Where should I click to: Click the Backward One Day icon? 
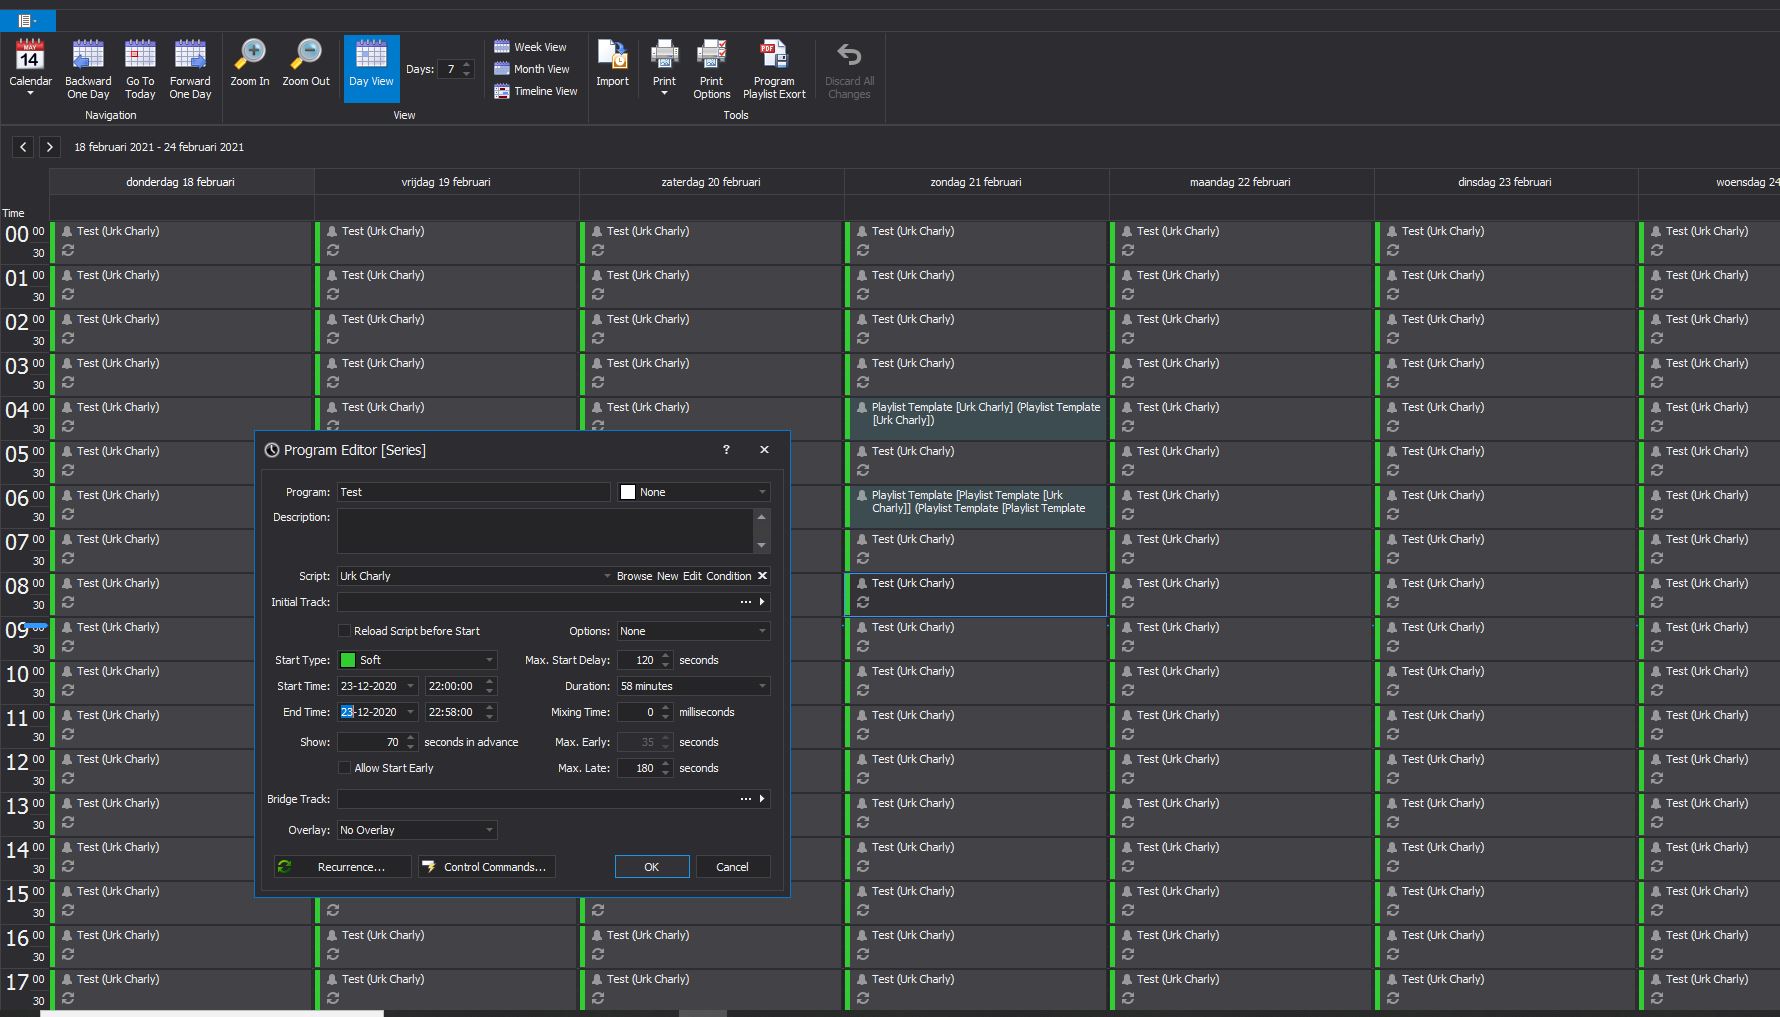click(x=88, y=56)
